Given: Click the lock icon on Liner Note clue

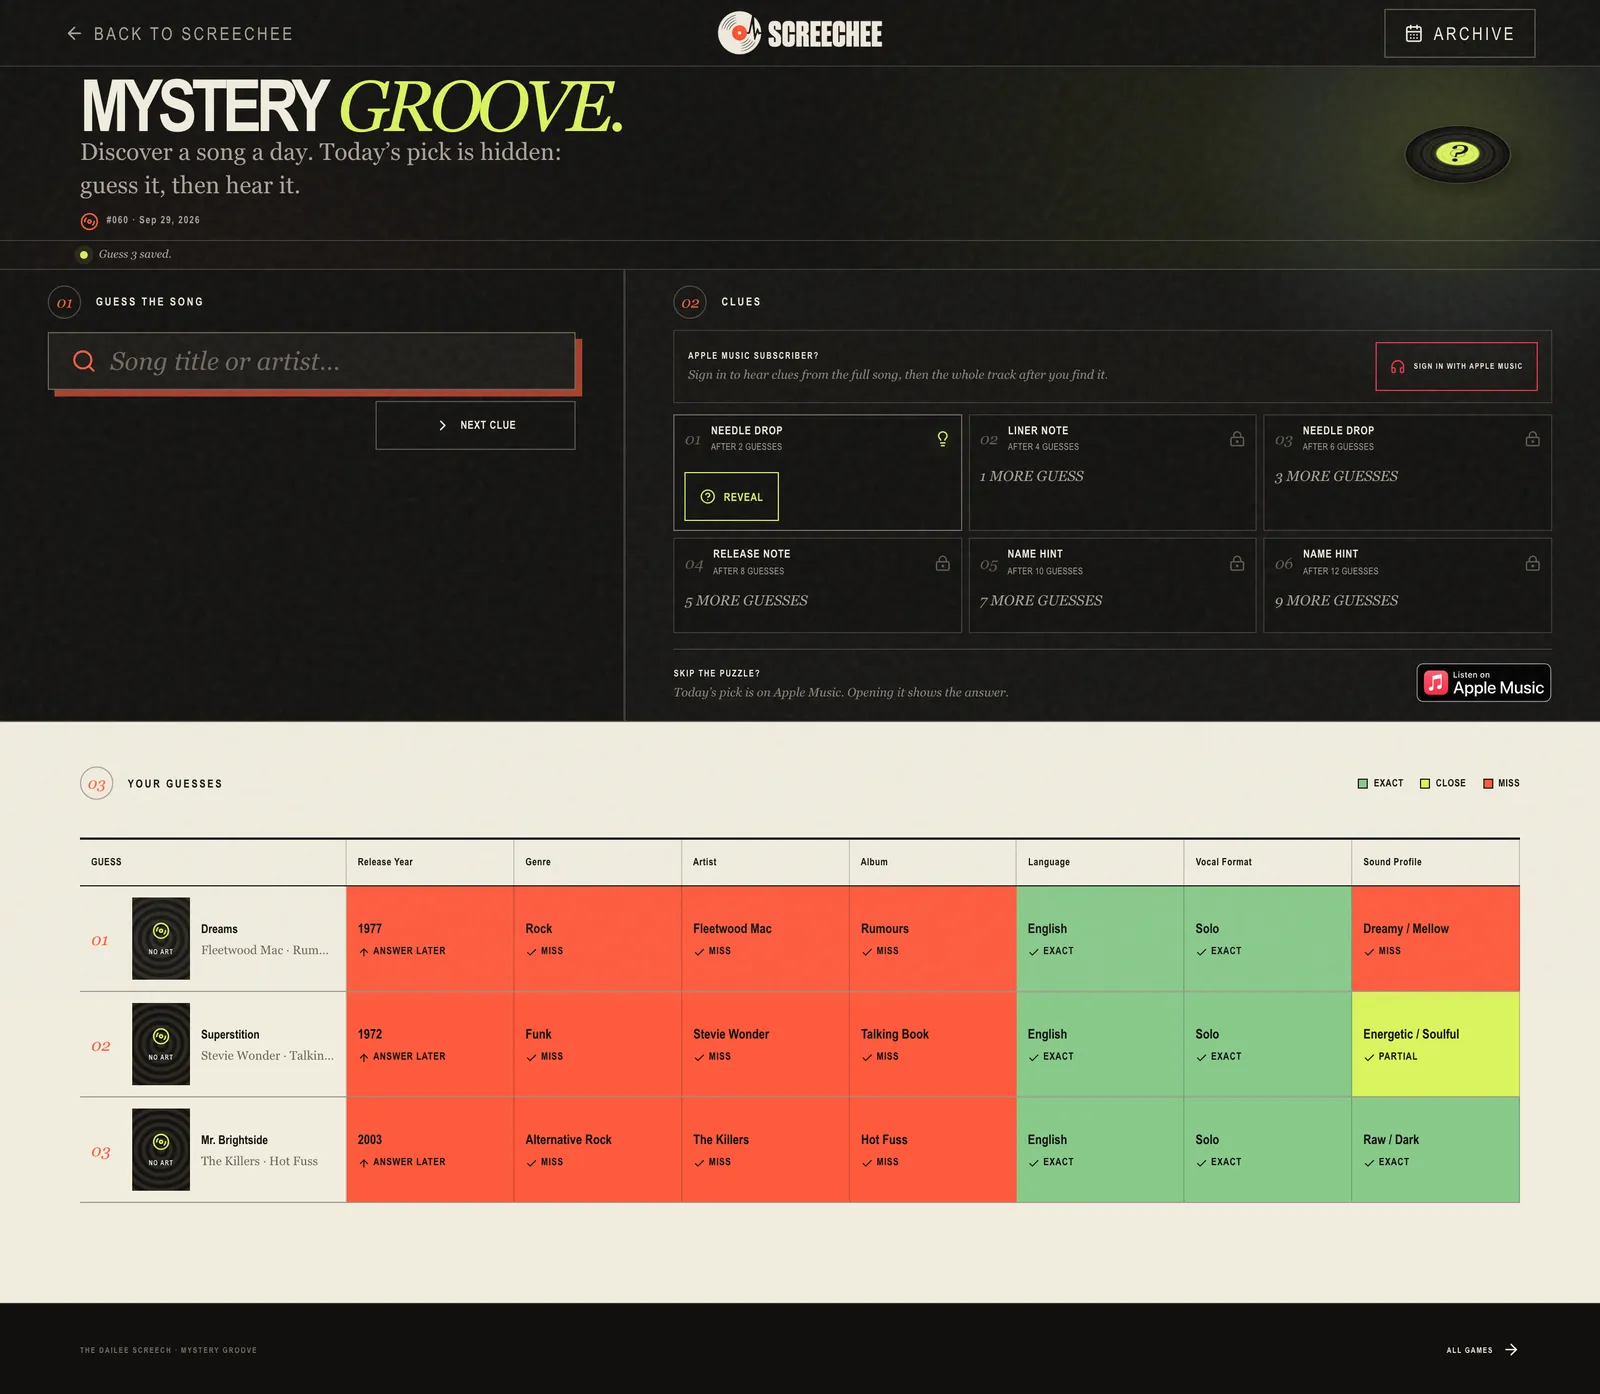Looking at the screenshot, I should (1237, 439).
